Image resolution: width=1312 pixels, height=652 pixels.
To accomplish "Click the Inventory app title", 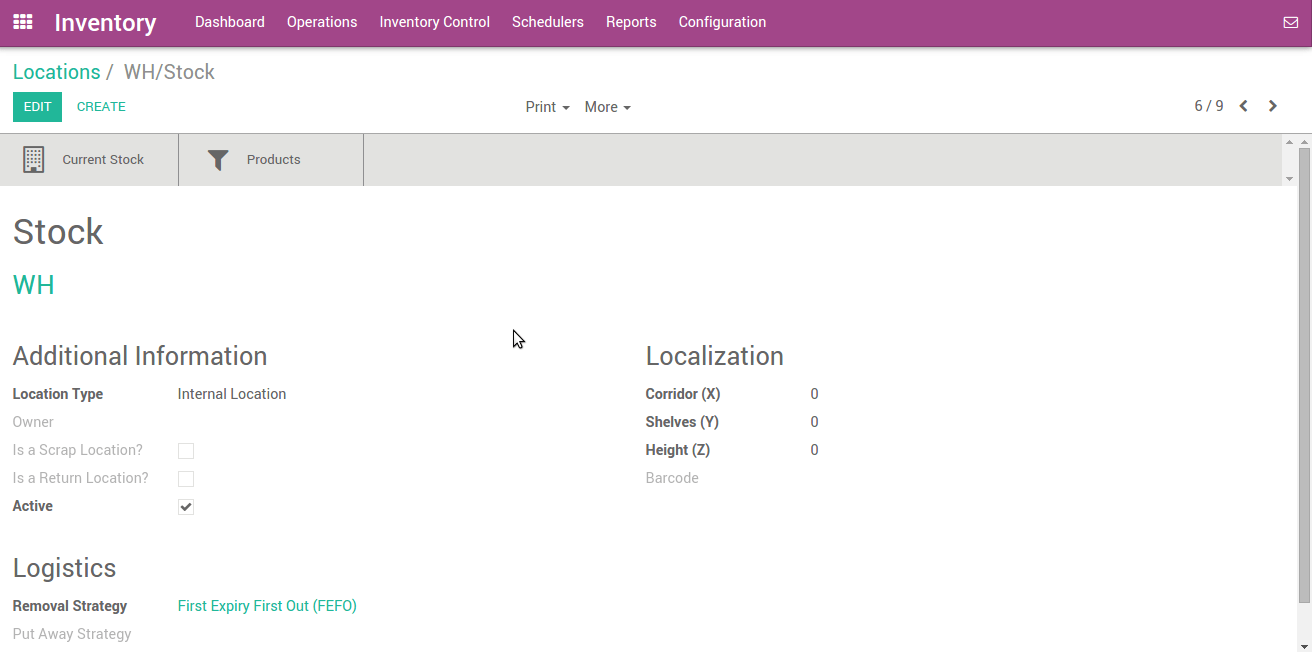I will 105,22.
